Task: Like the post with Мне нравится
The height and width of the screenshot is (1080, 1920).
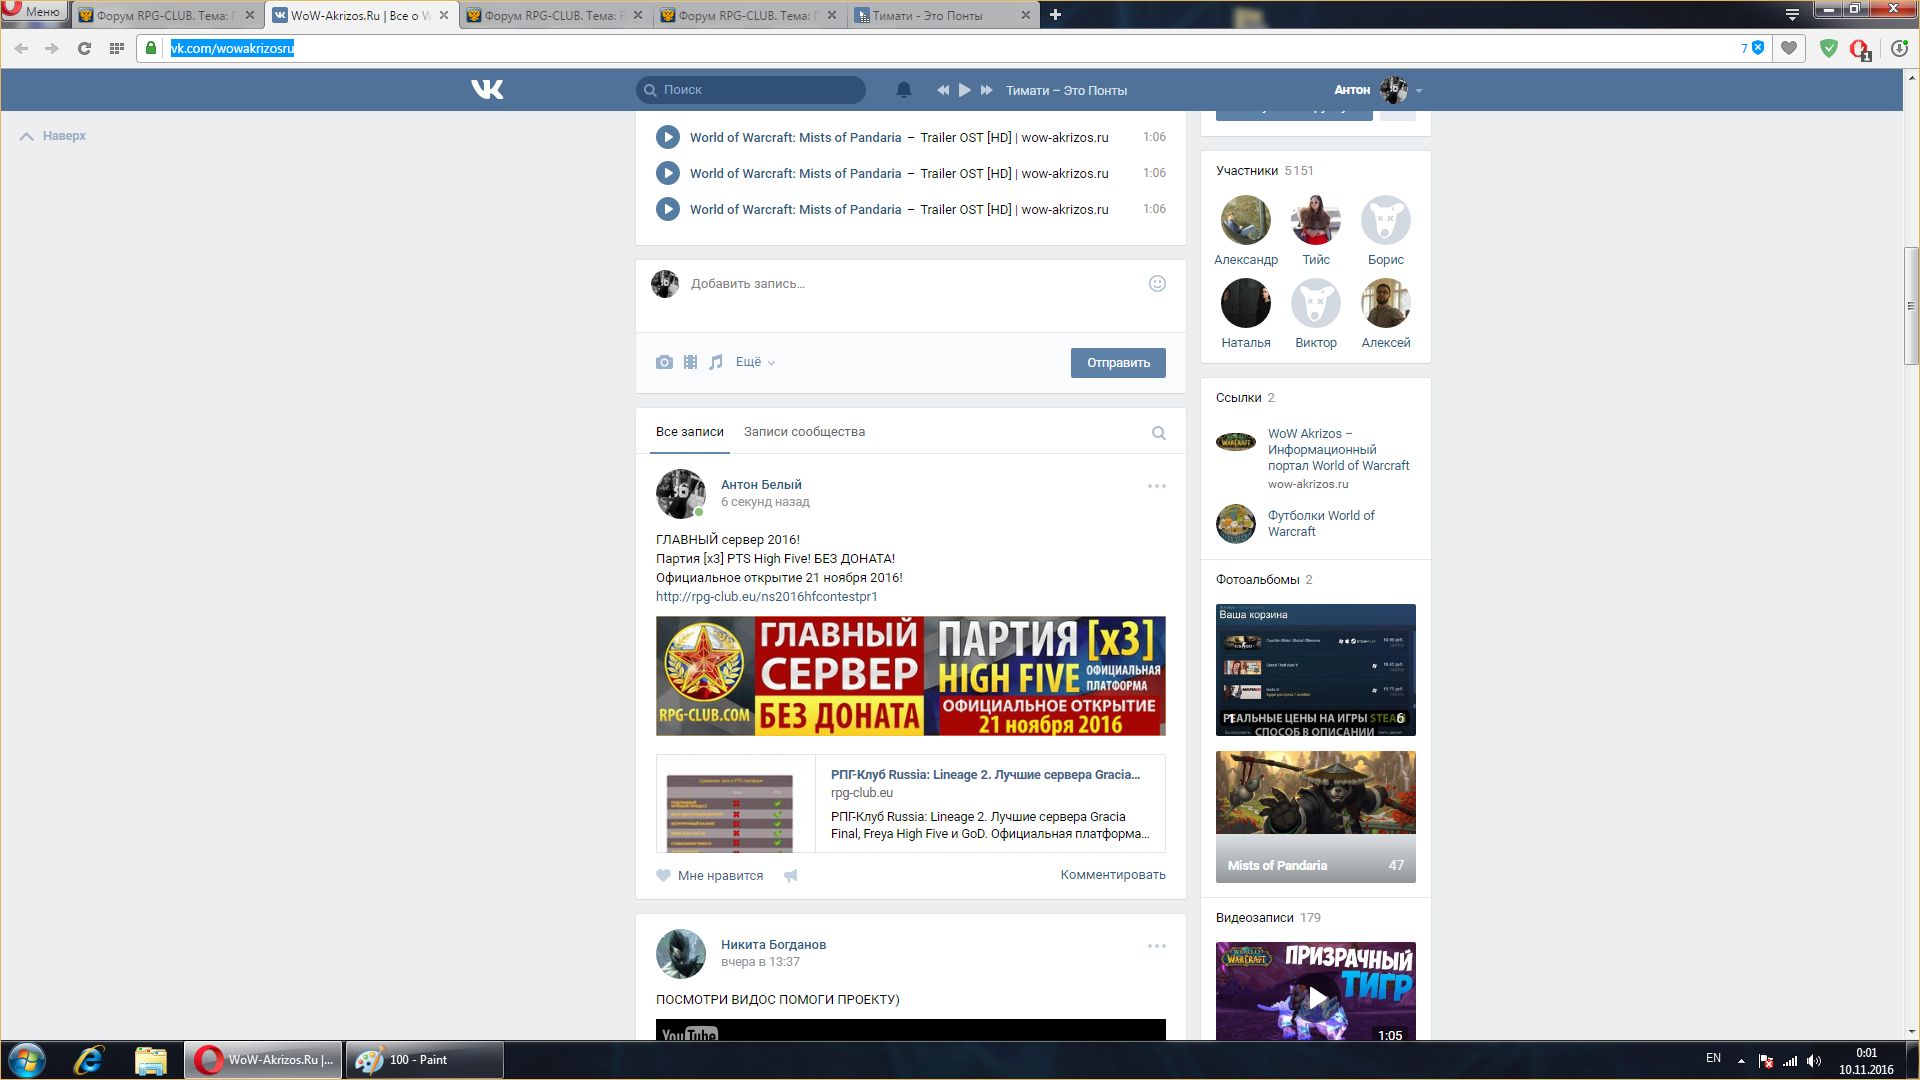Action: coord(710,876)
